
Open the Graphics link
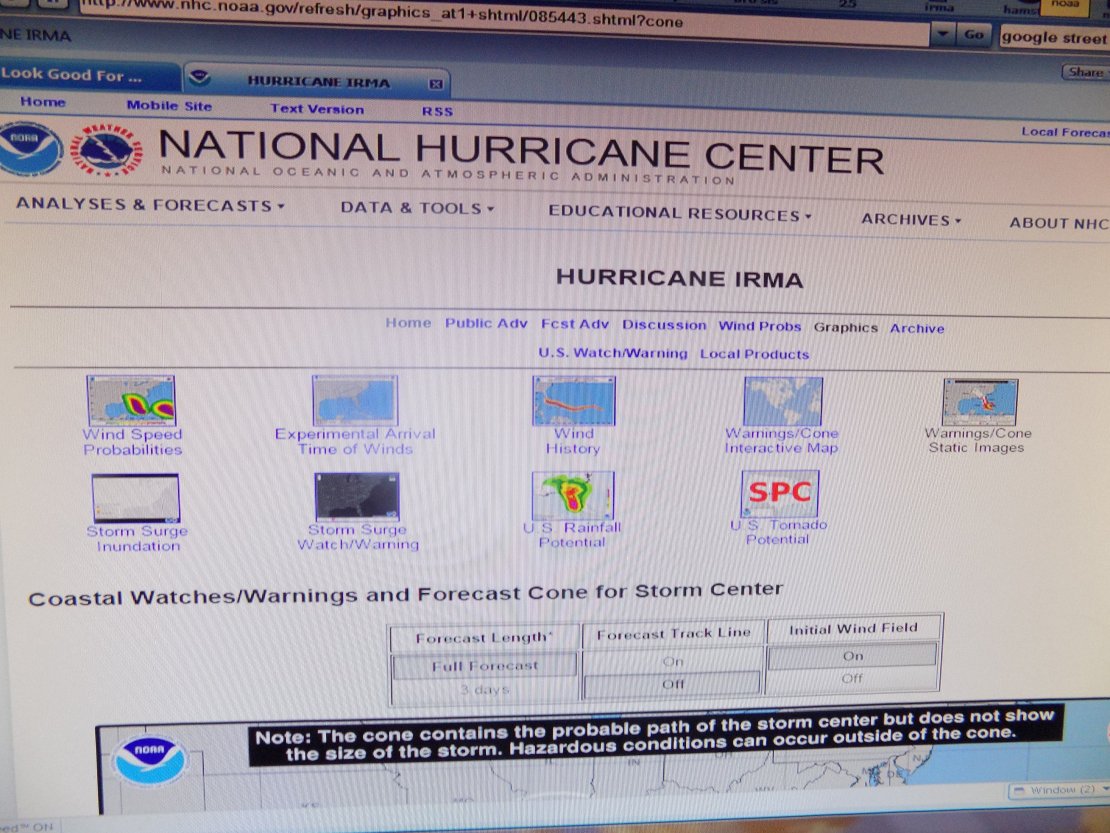pyautogui.click(x=845, y=328)
